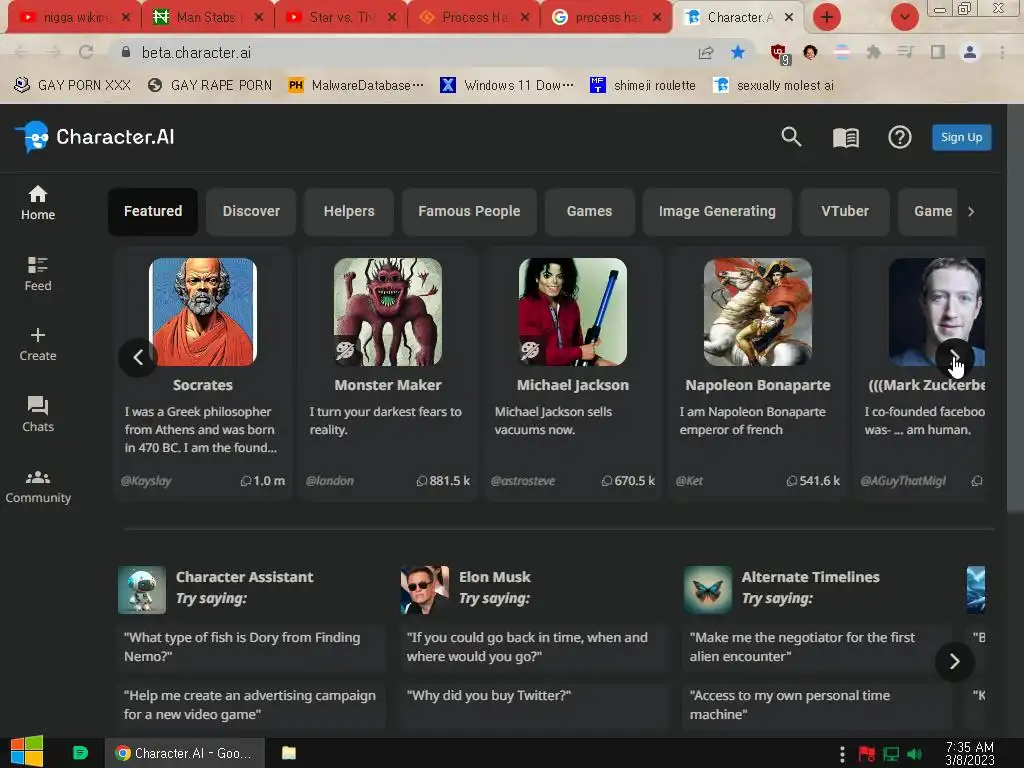Image resolution: width=1024 pixels, height=768 pixels.
Task: Select the Games category tab
Action: [x=589, y=212]
